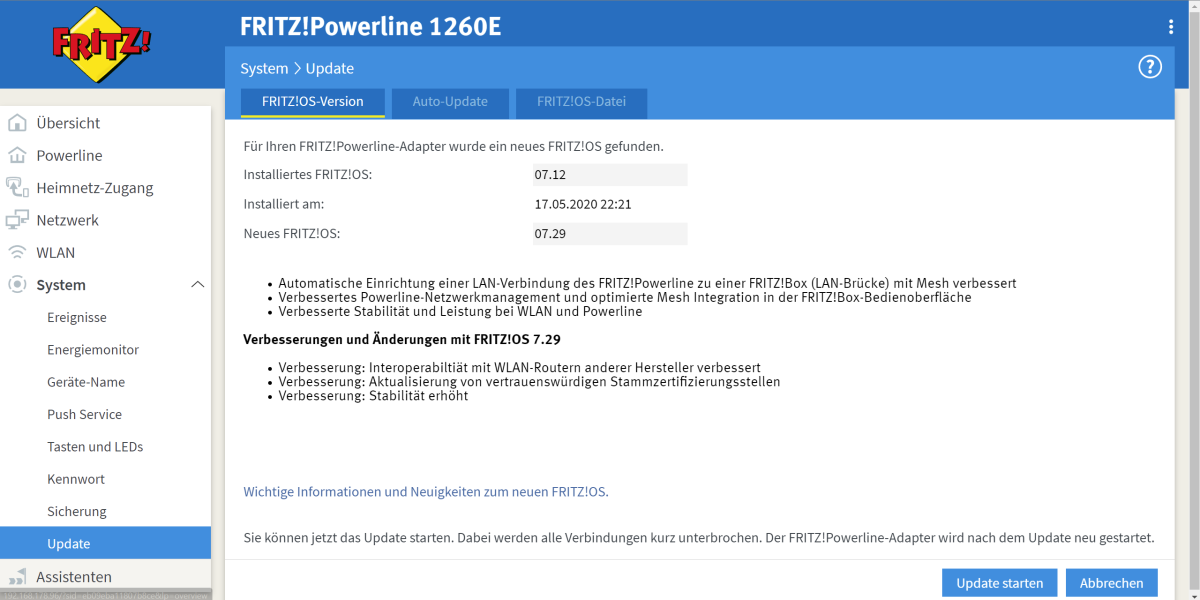Click the Update breadcrumb text in the header
Image resolution: width=1200 pixels, height=600 pixels.
point(330,69)
